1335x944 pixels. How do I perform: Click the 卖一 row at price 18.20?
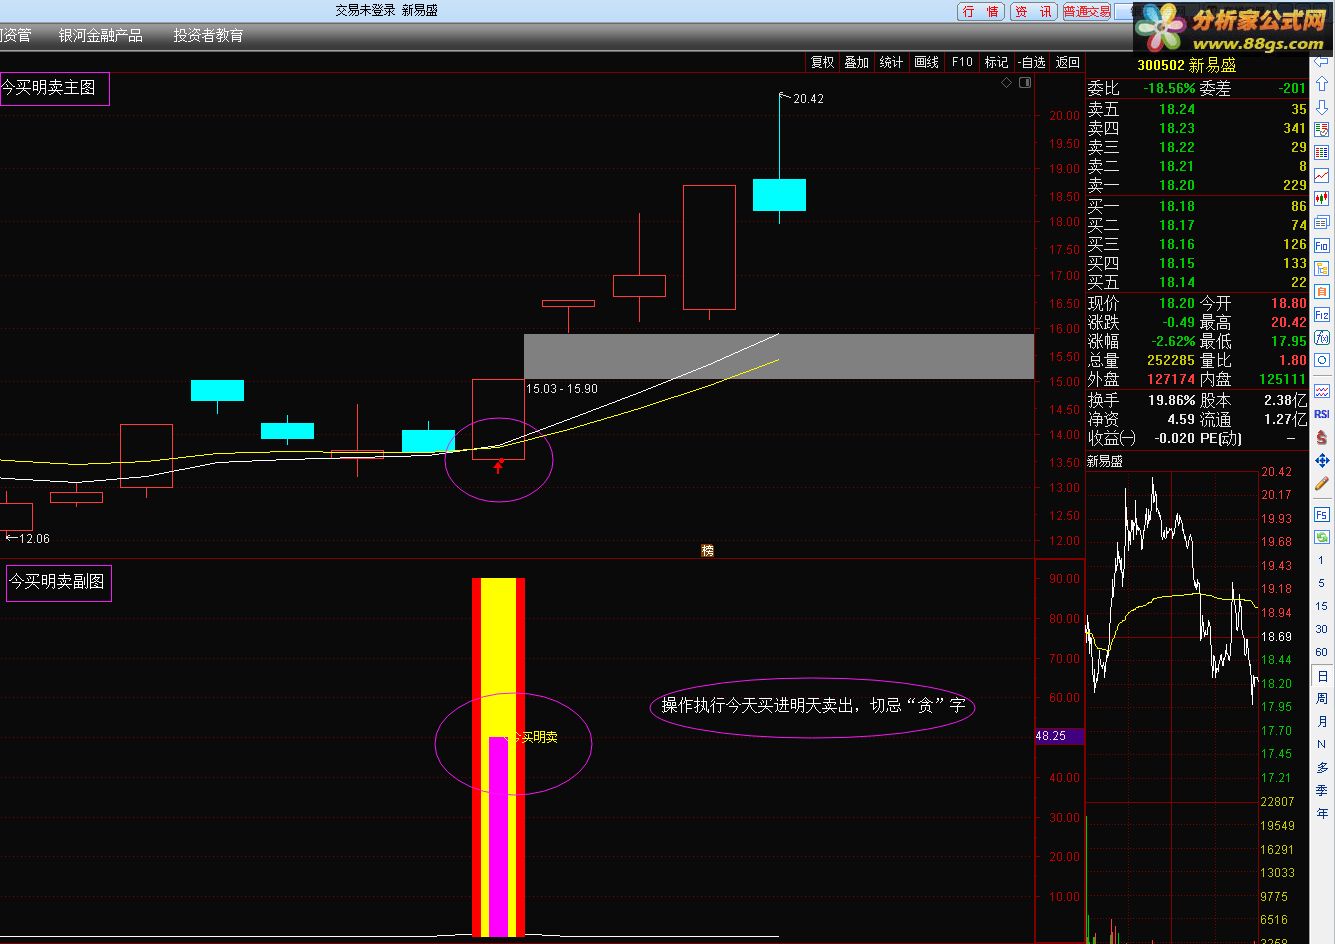1197,185
